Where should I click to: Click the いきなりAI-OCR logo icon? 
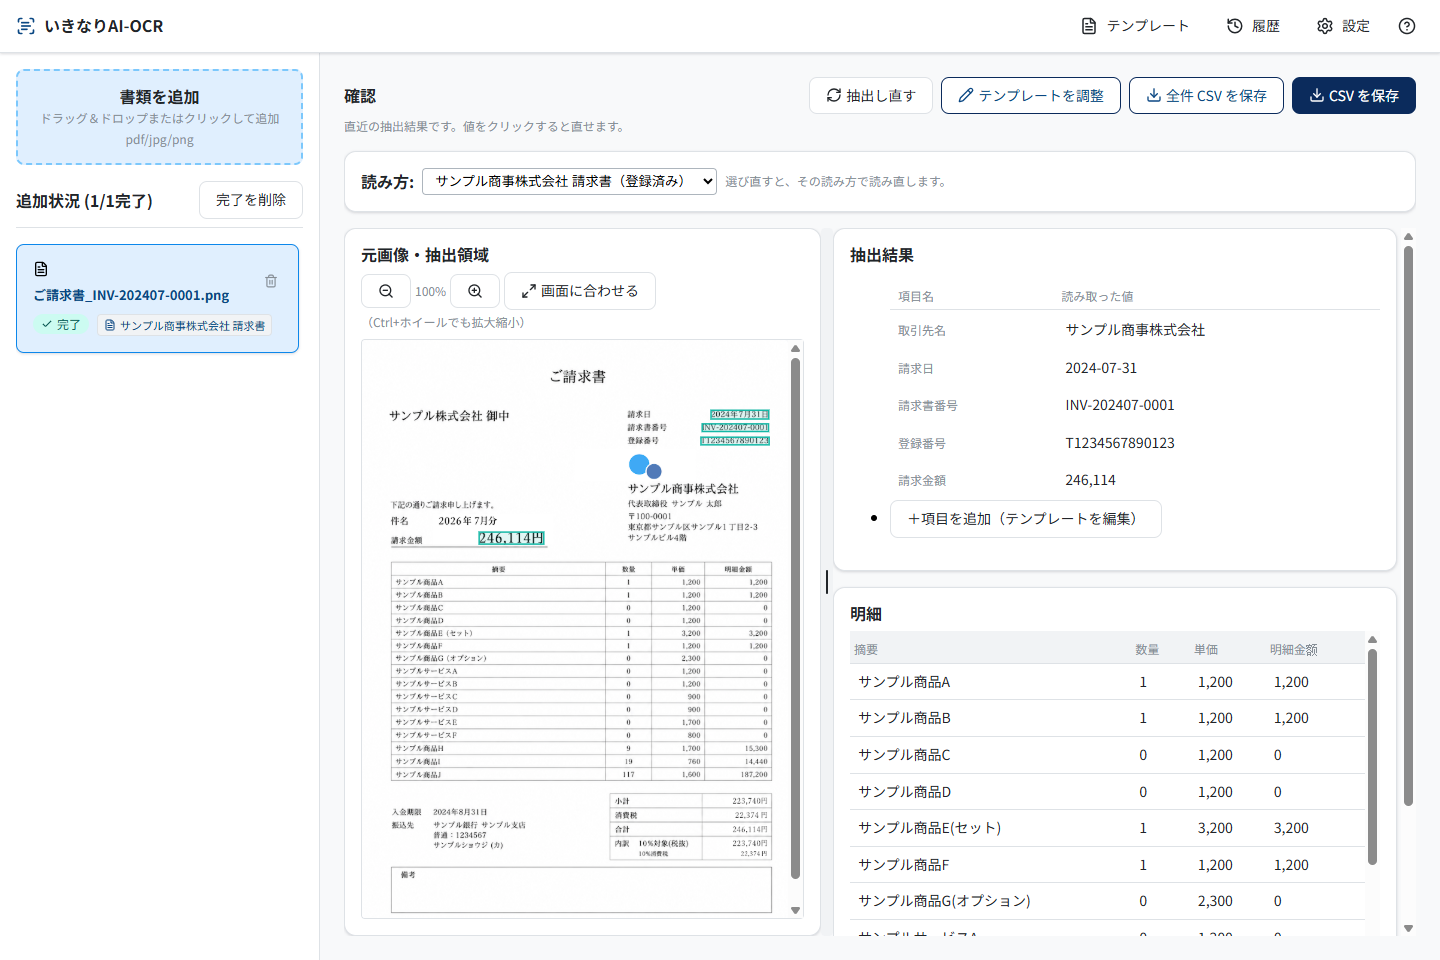click(x=26, y=26)
